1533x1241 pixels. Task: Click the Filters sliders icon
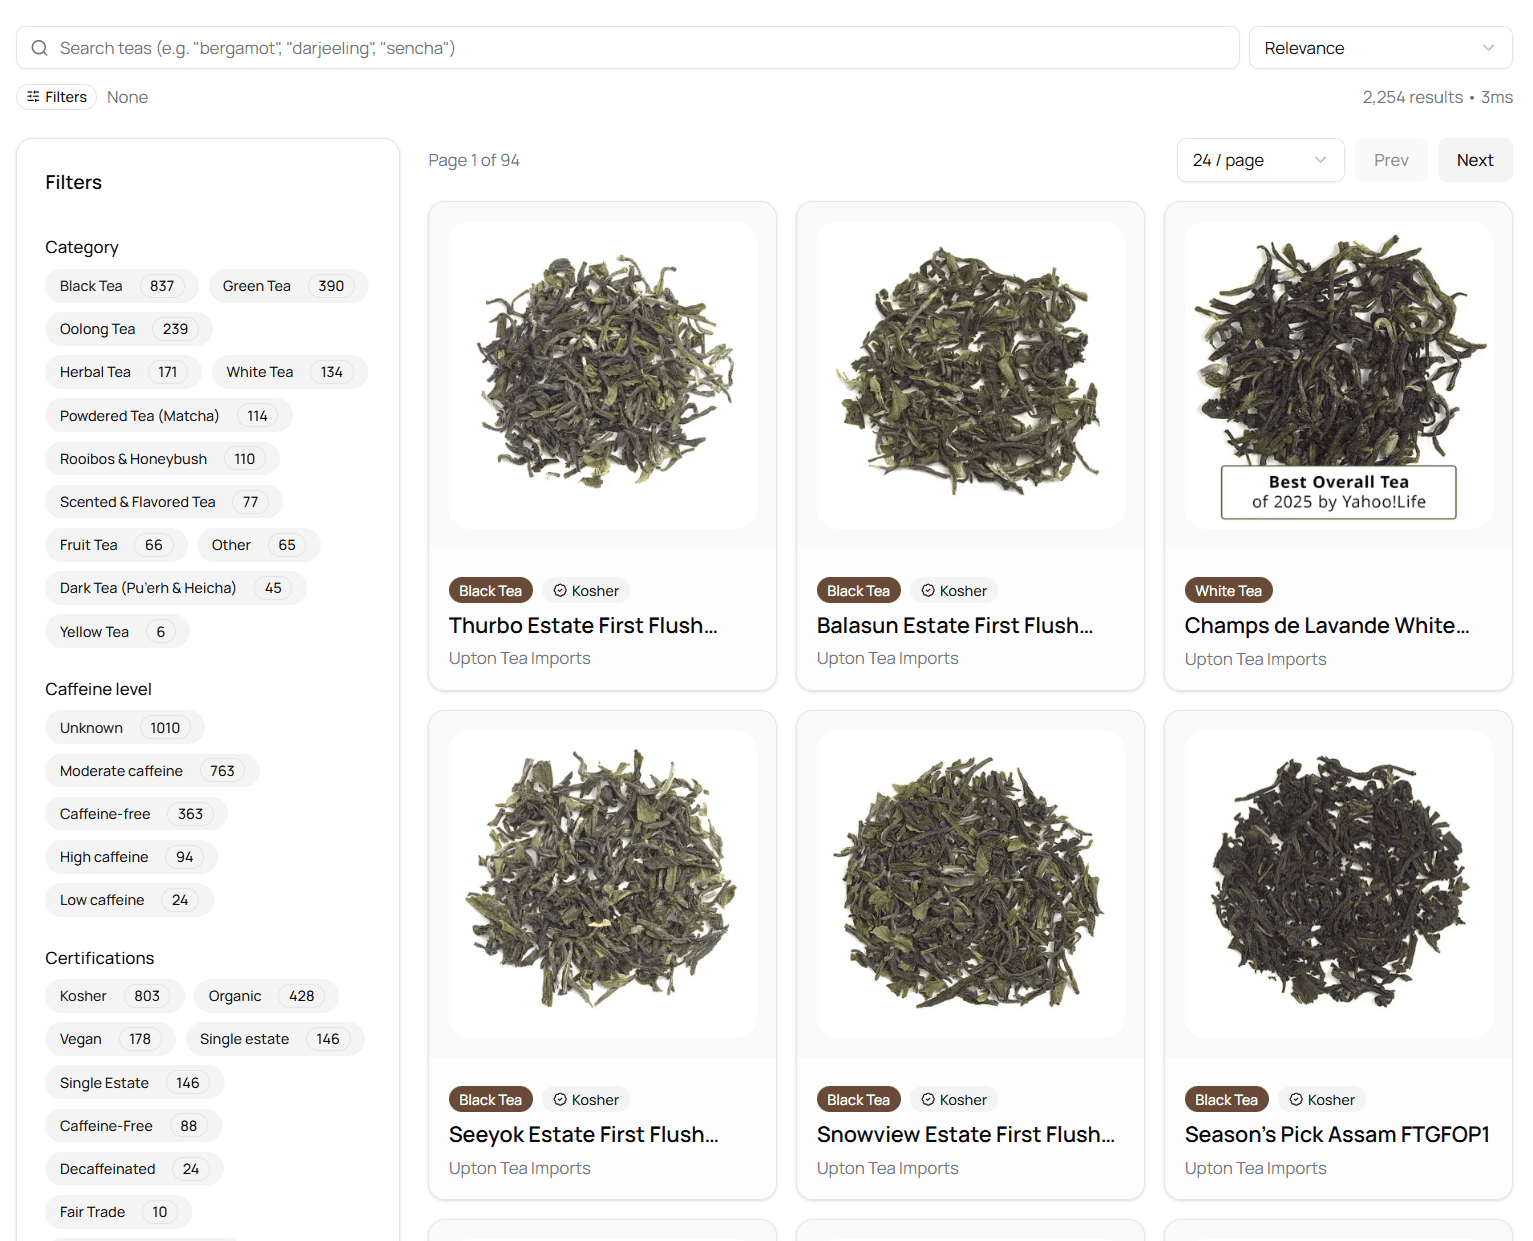tap(36, 96)
